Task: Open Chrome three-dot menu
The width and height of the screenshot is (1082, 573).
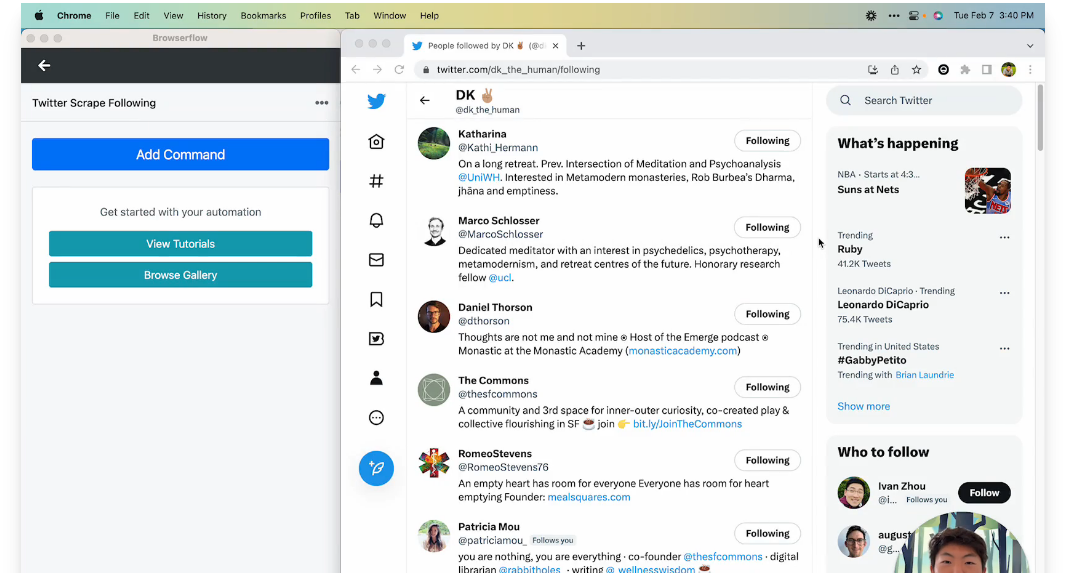Action: click(1030, 69)
